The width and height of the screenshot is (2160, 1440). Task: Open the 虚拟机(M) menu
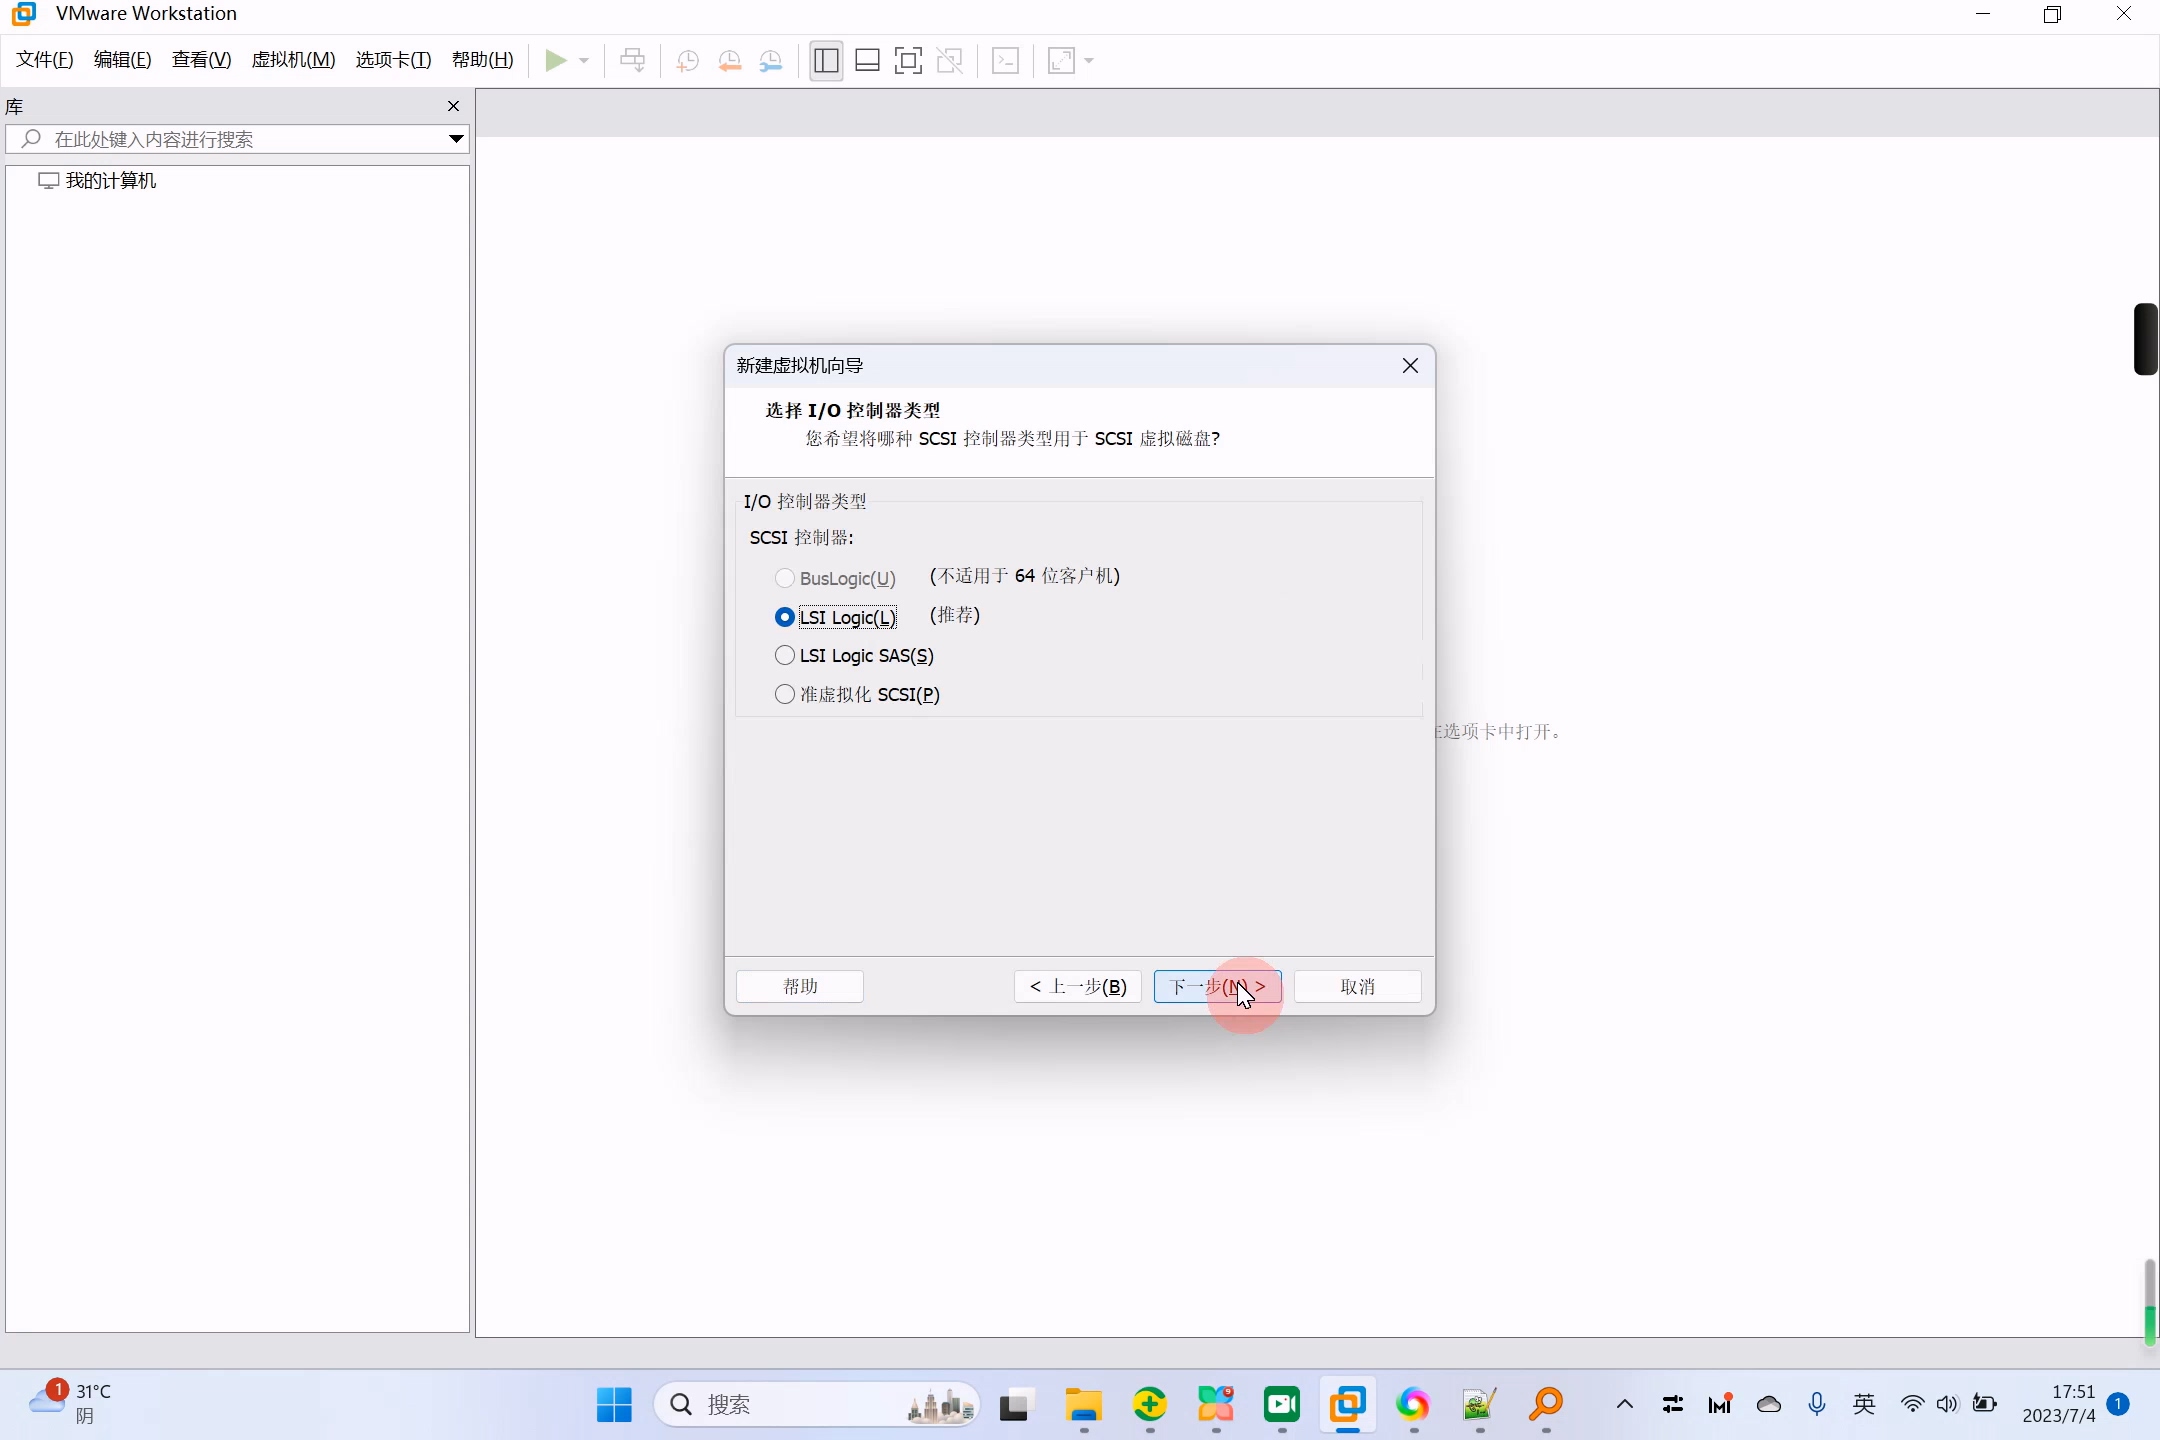point(293,60)
